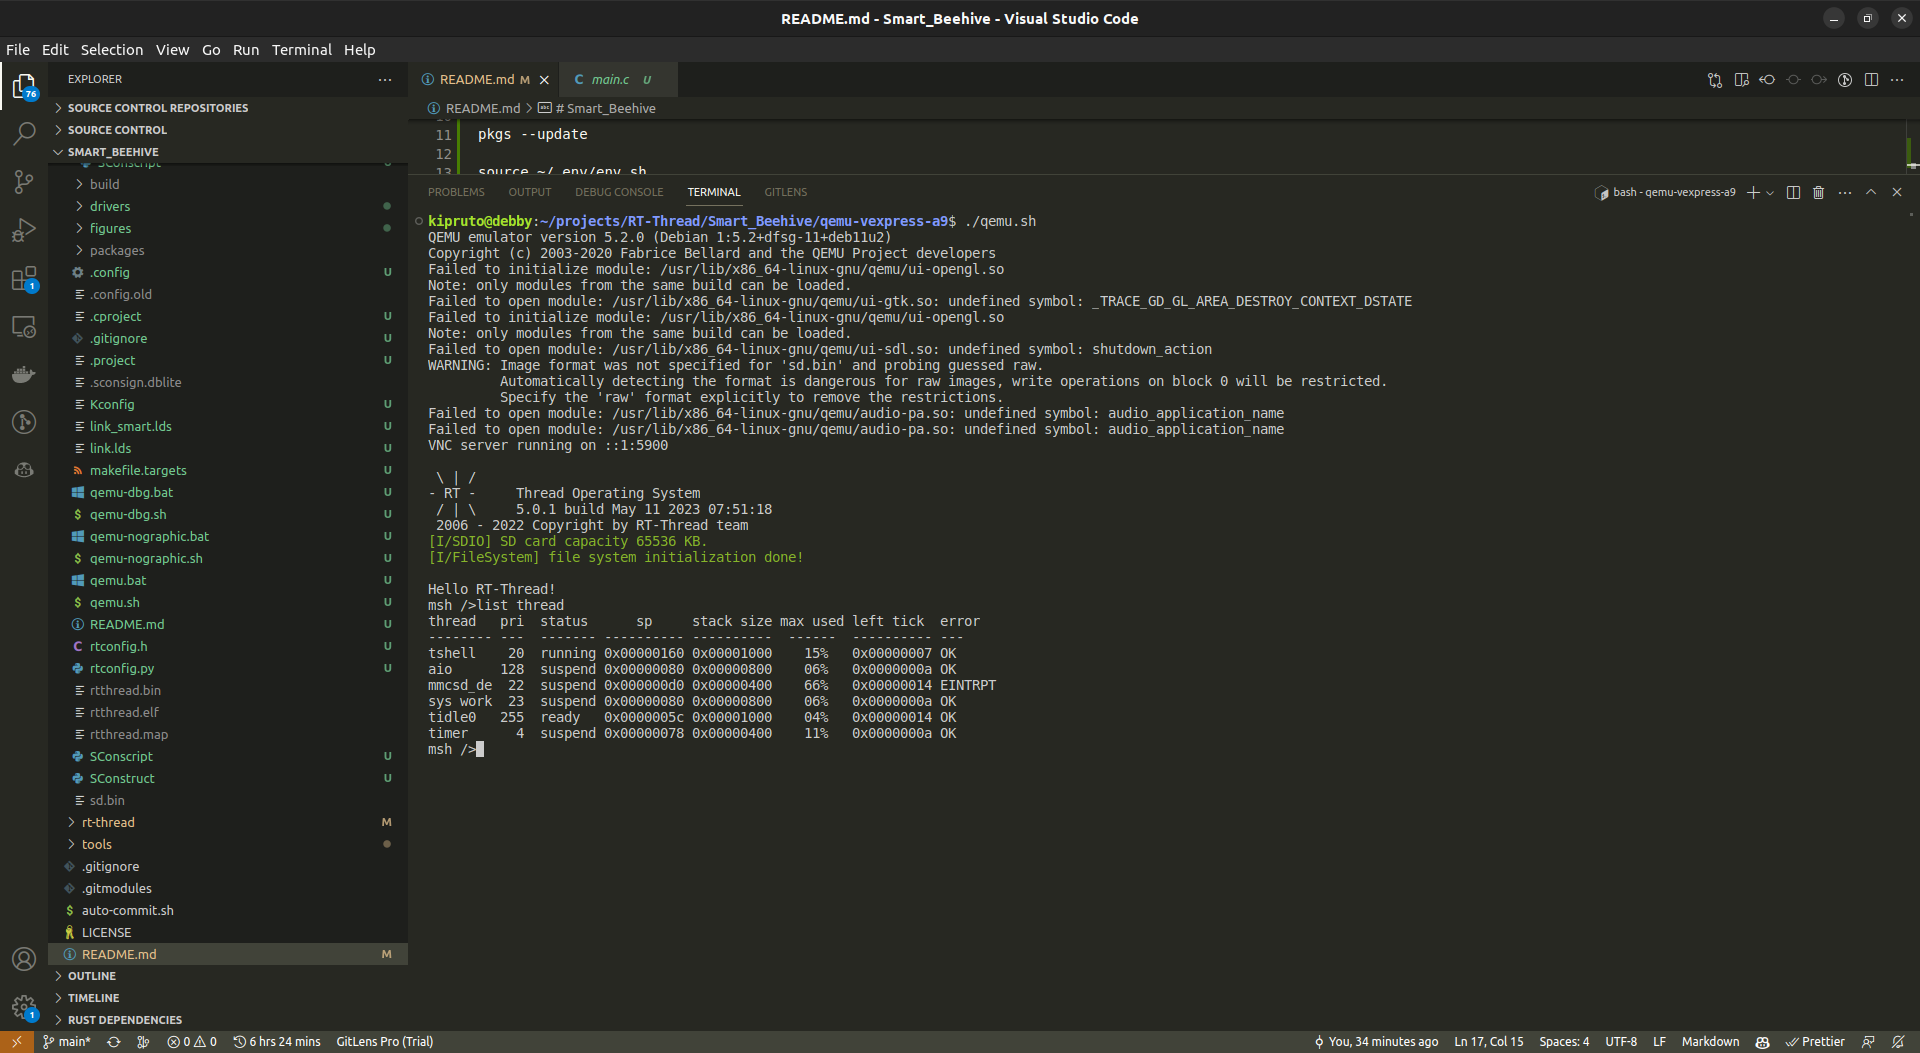1920x1053 pixels.
Task: Split the editor right
Action: click(1871, 79)
